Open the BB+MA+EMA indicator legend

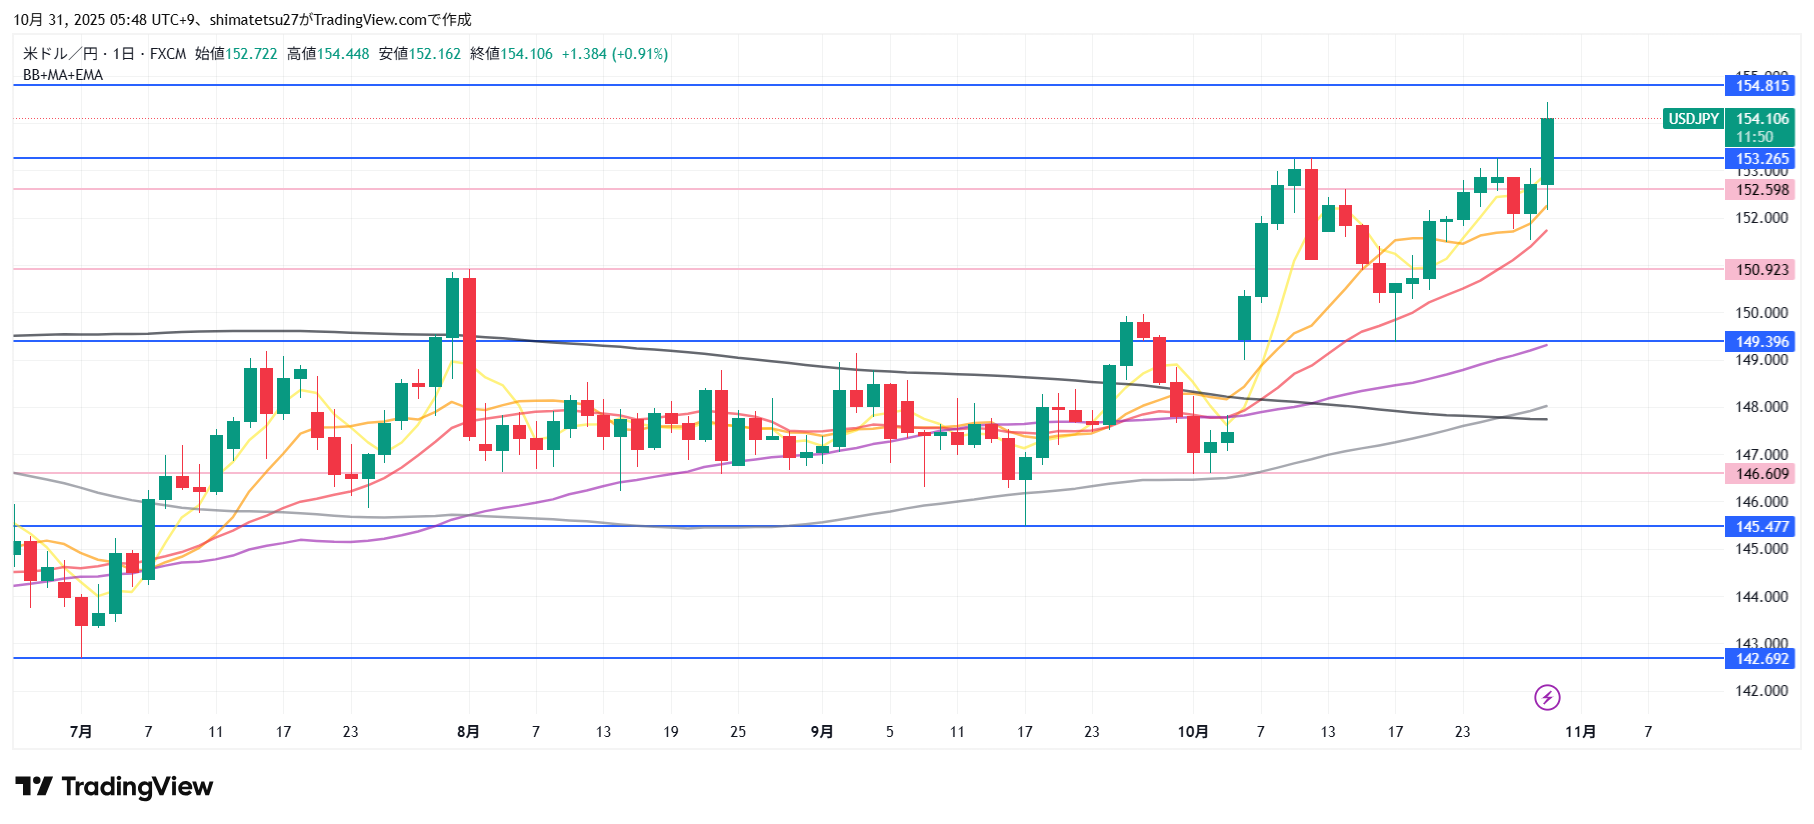(x=63, y=75)
